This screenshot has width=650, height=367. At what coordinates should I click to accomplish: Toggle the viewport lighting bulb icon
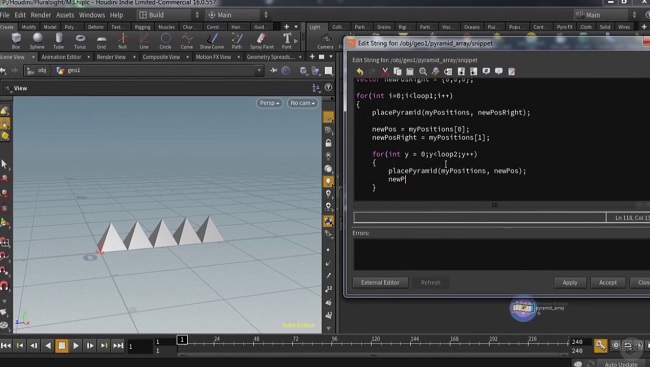(x=328, y=181)
